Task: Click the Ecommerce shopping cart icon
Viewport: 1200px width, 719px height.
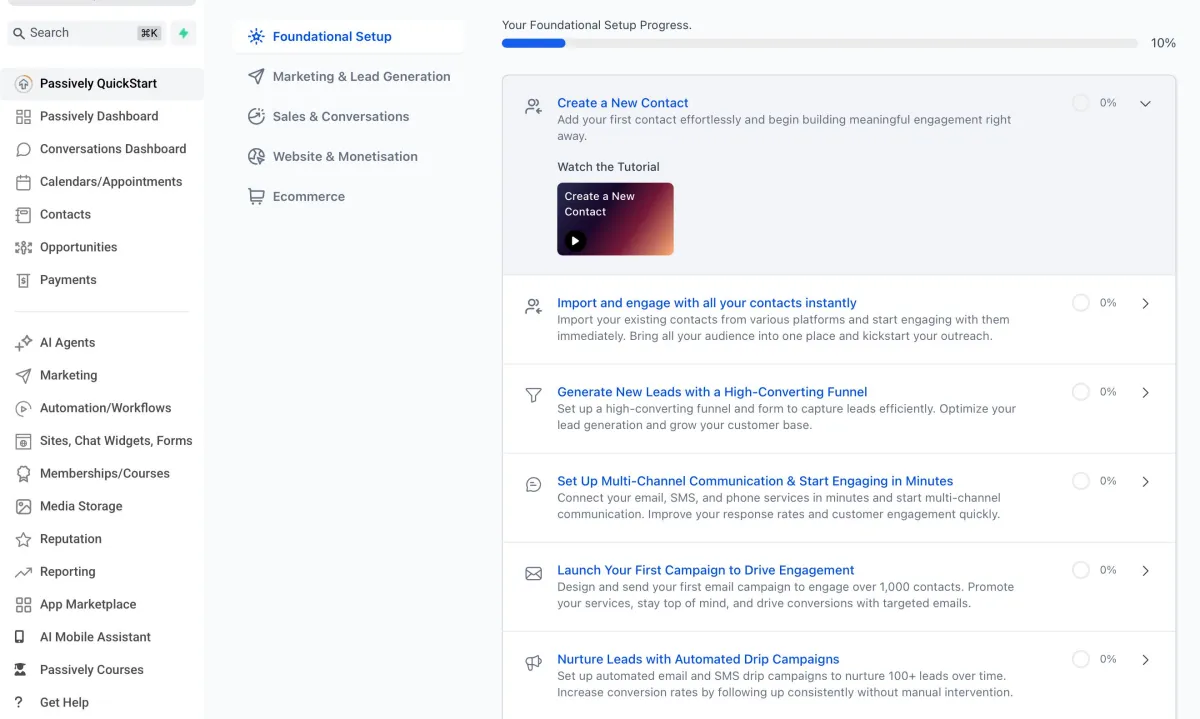Action: pyautogui.click(x=256, y=197)
